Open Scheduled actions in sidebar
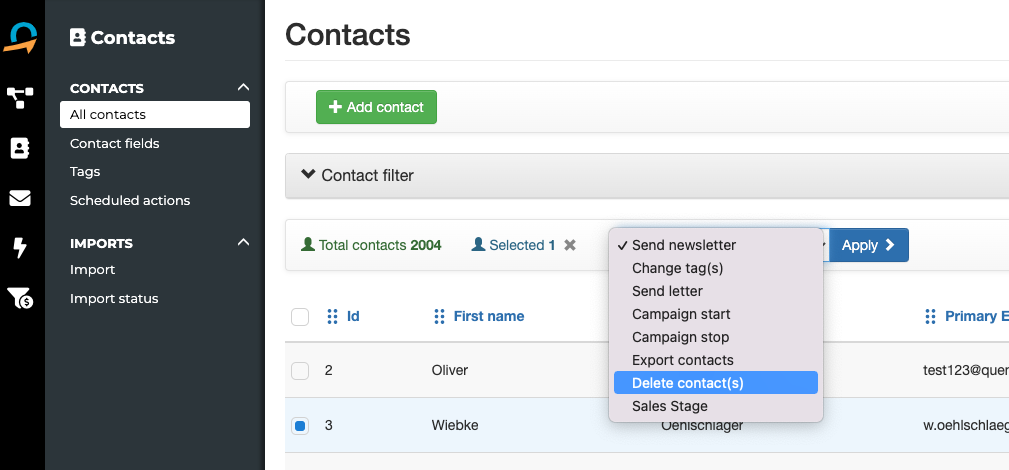This screenshot has width=1009, height=470. [x=130, y=200]
